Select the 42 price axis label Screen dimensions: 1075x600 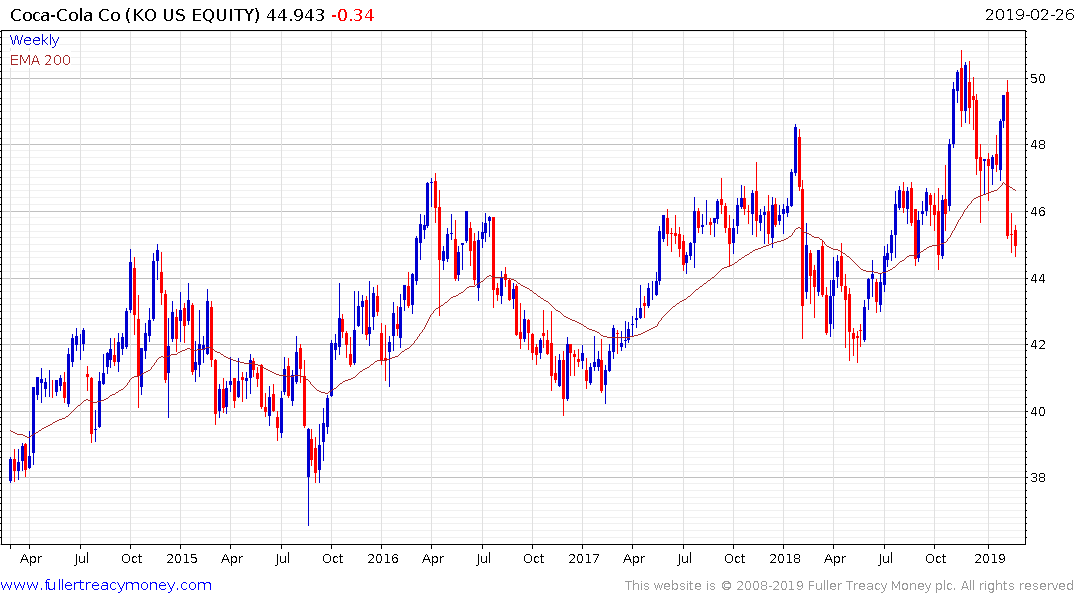[x=1037, y=345]
